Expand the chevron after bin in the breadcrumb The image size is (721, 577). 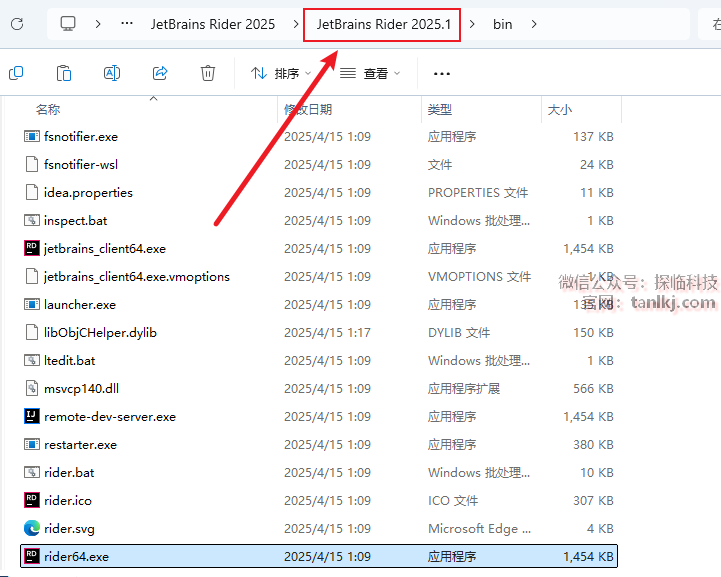[535, 24]
